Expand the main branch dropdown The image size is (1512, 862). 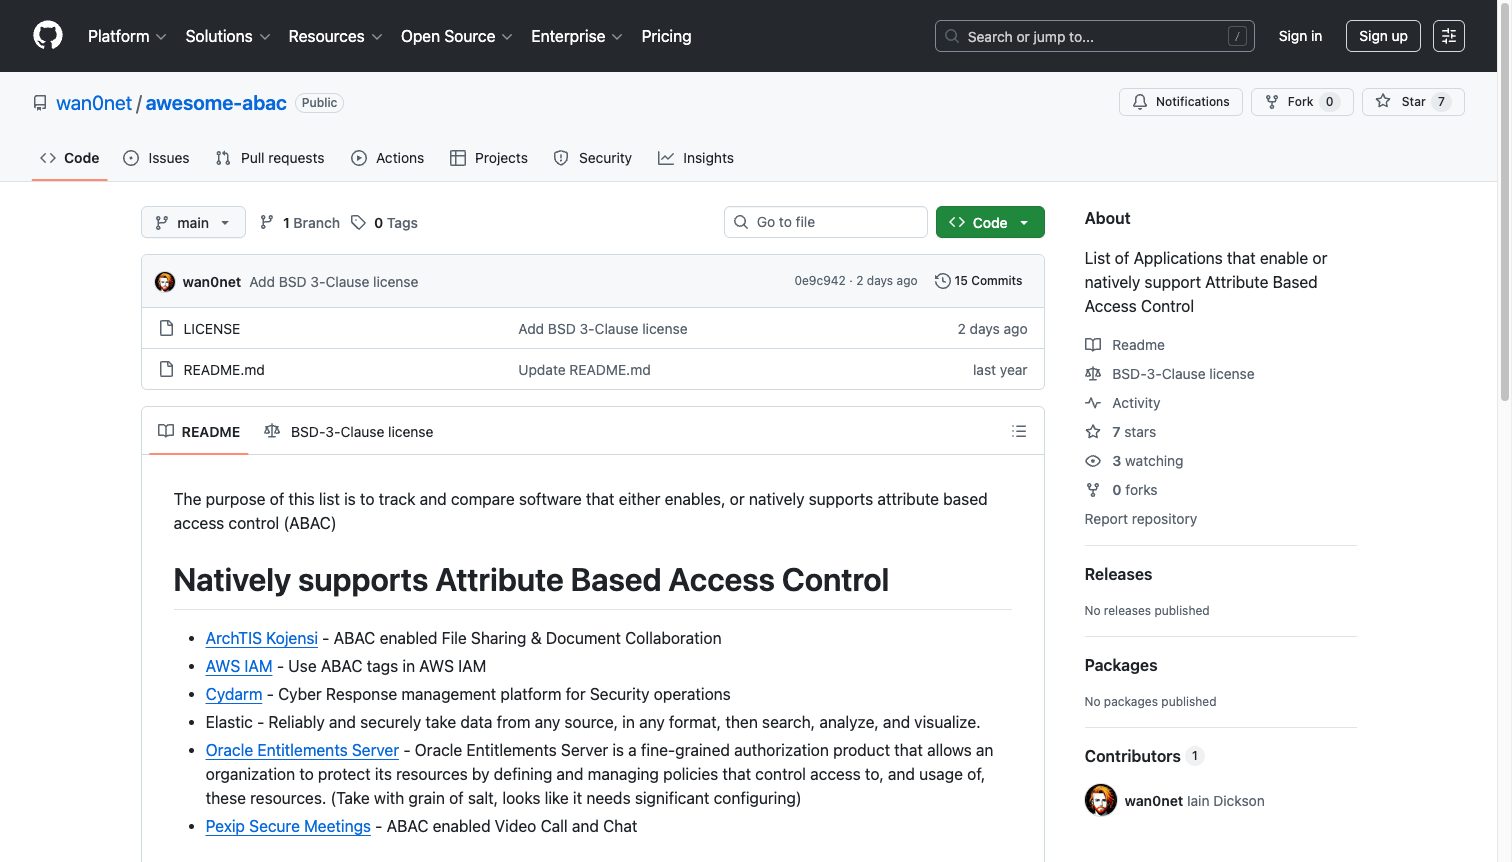coord(193,223)
